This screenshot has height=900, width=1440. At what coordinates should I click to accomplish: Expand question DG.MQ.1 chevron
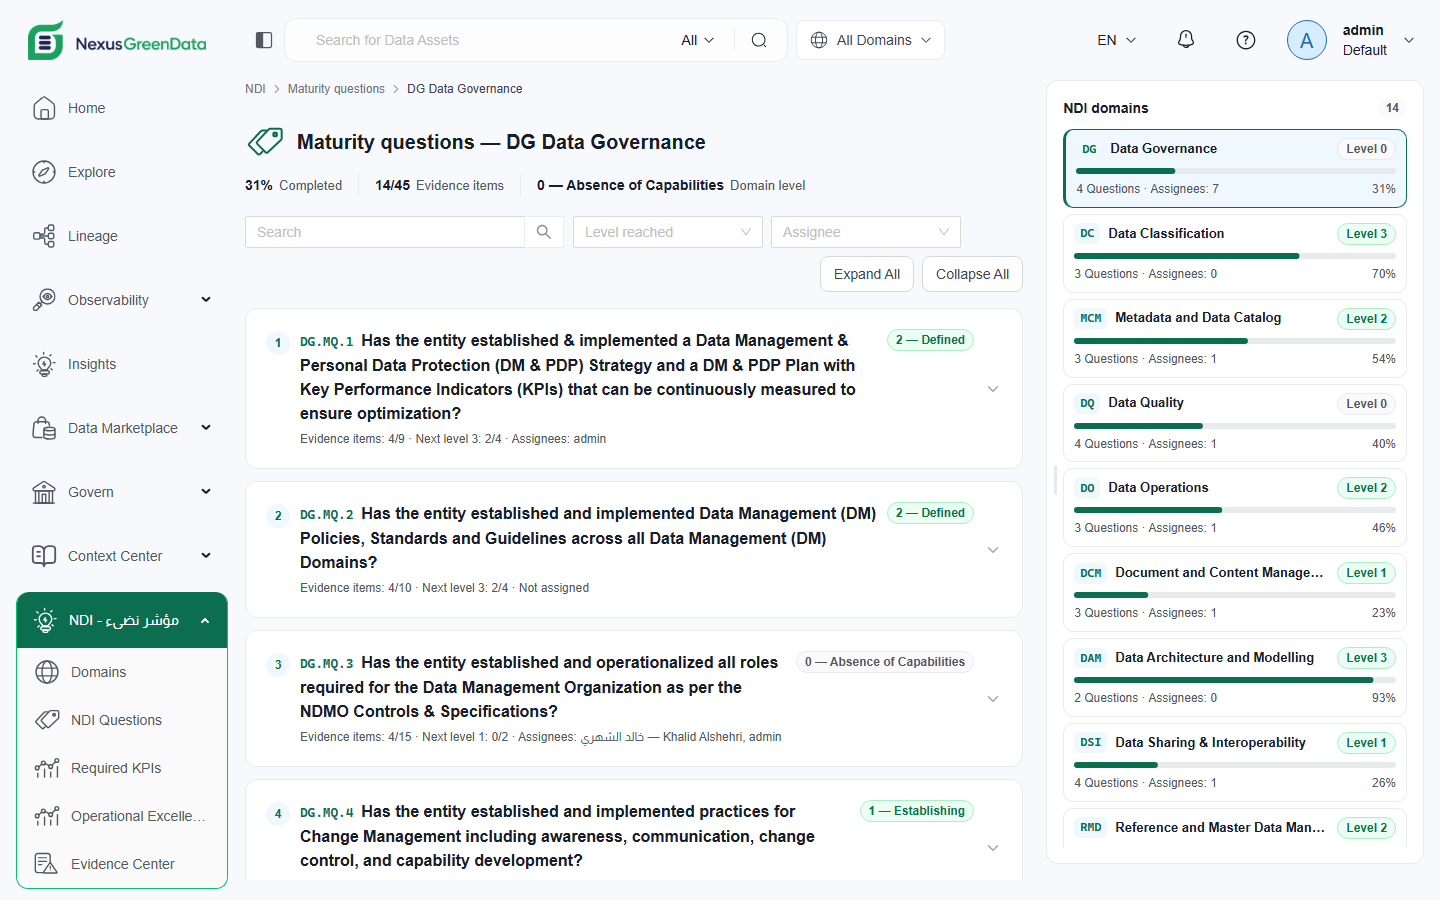pyautogui.click(x=993, y=389)
